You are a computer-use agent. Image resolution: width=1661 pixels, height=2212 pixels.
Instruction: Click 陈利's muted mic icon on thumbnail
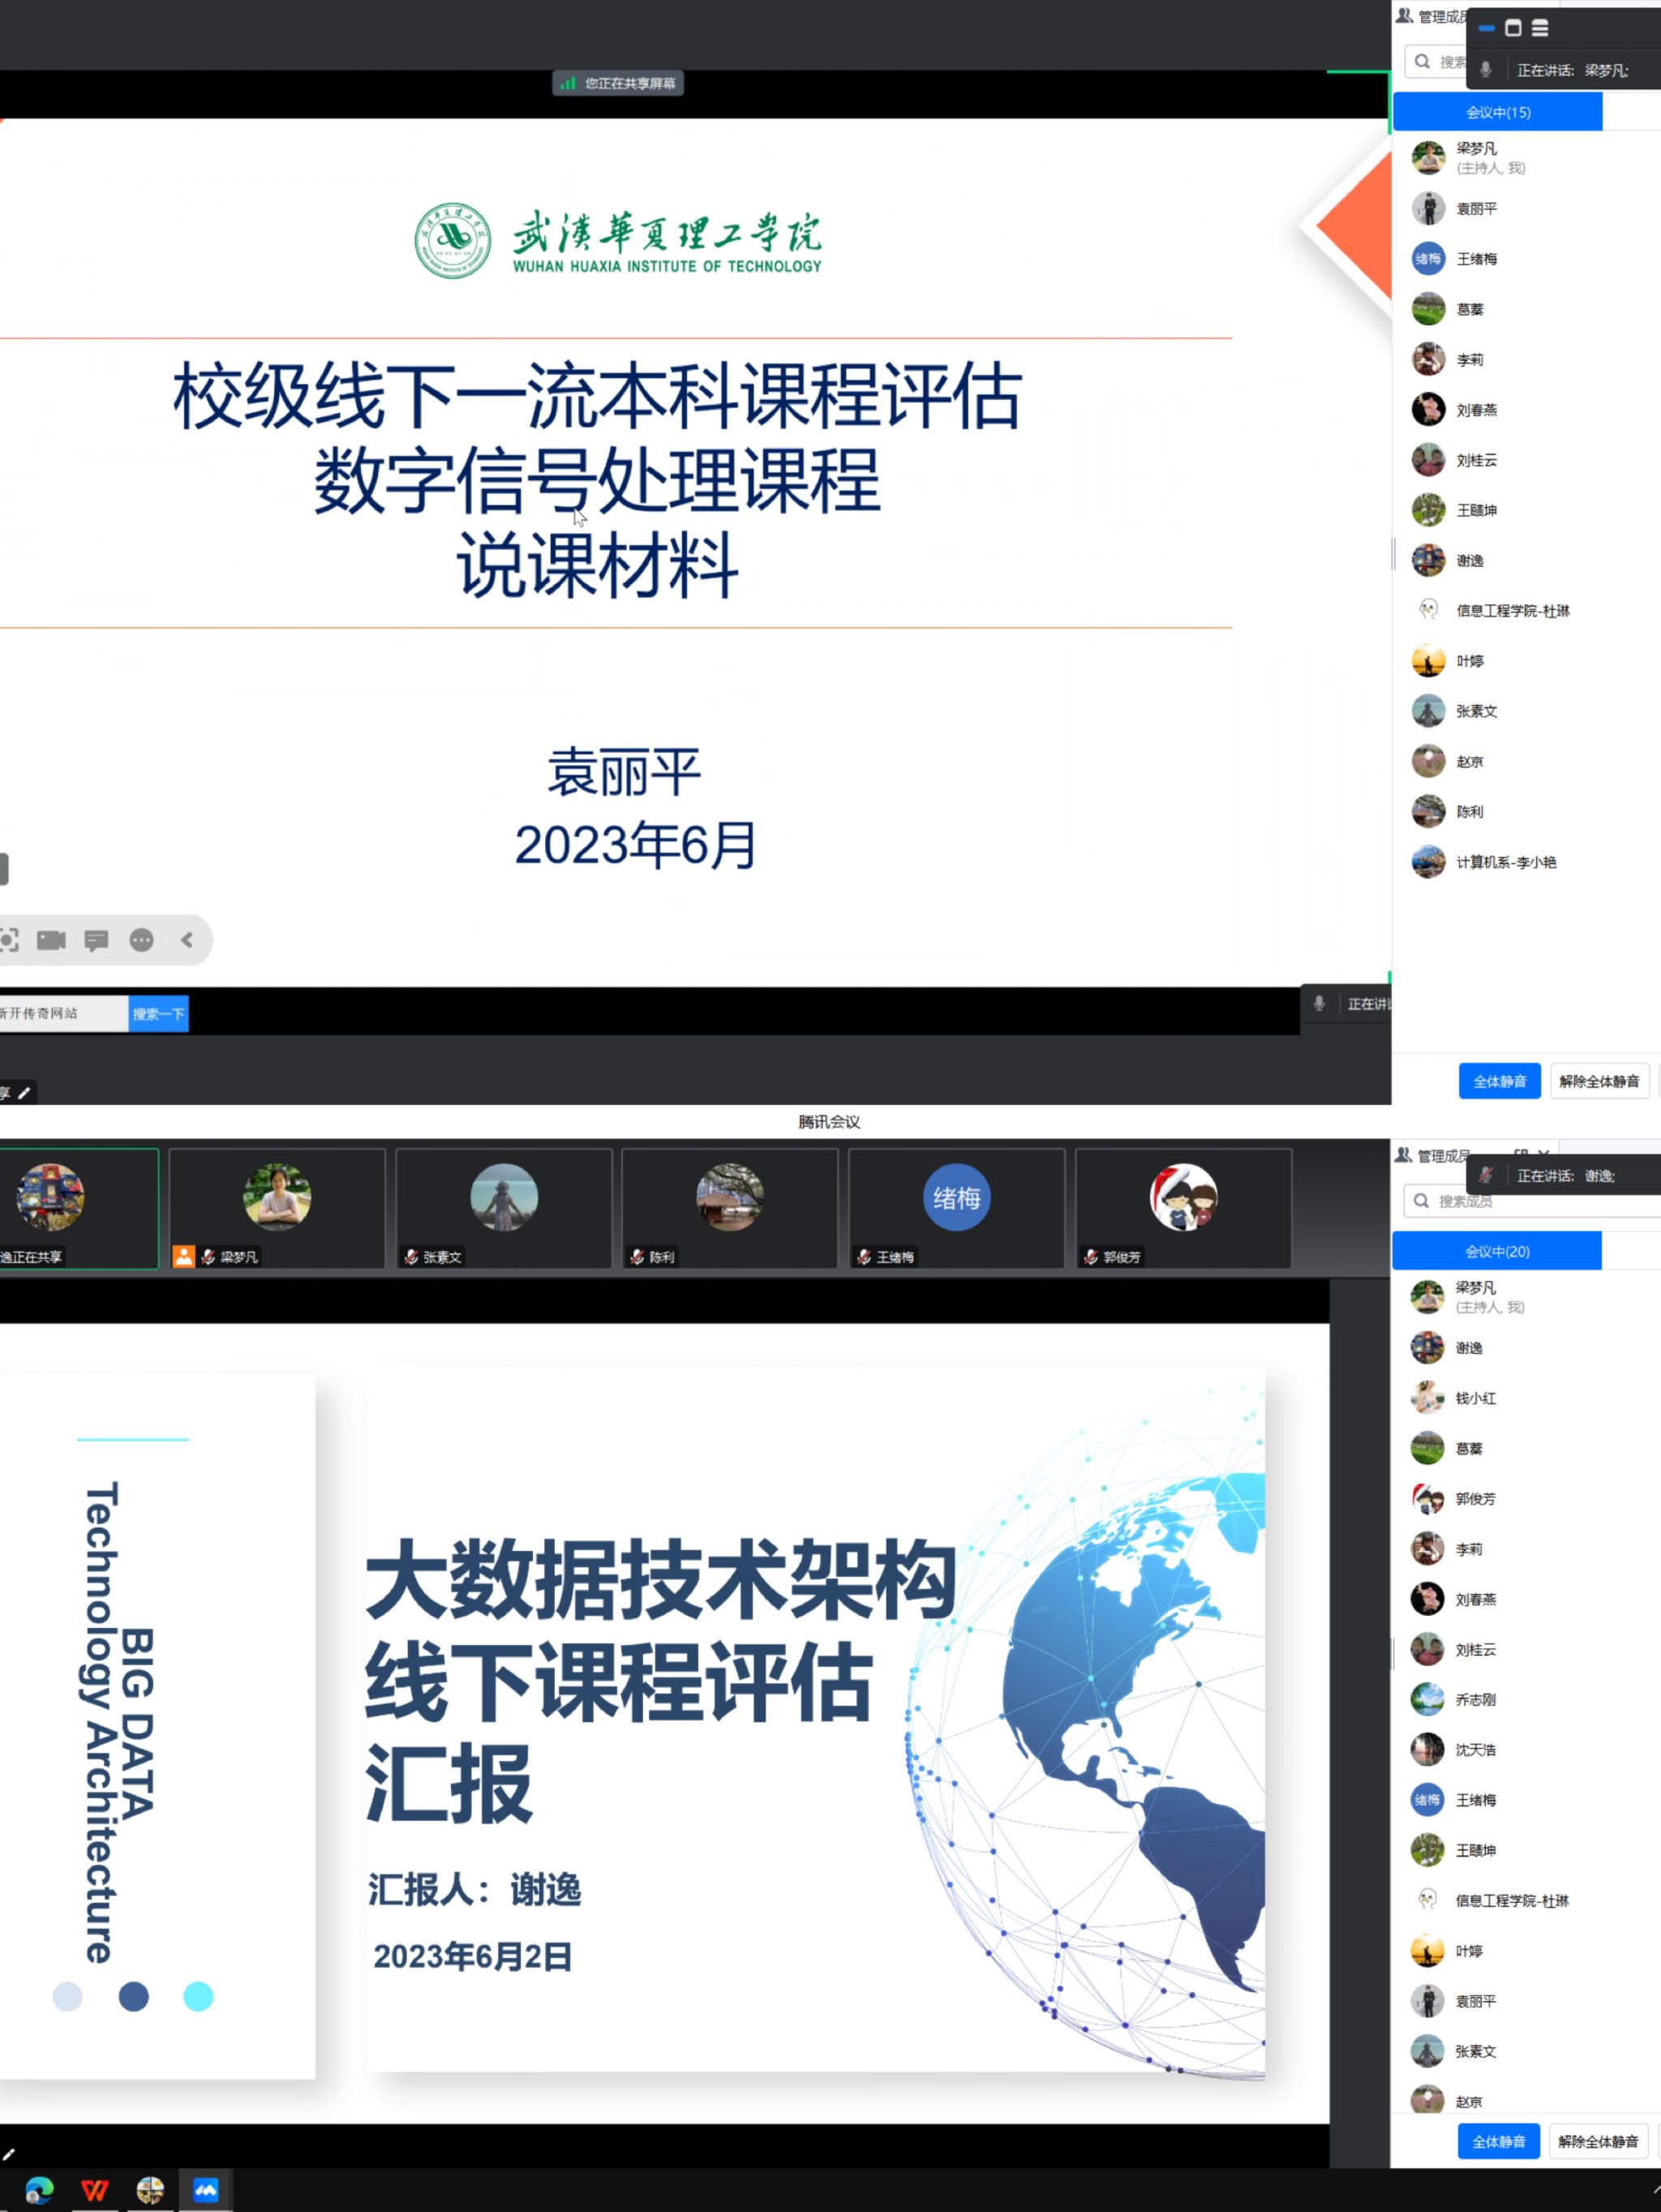click(637, 1257)
